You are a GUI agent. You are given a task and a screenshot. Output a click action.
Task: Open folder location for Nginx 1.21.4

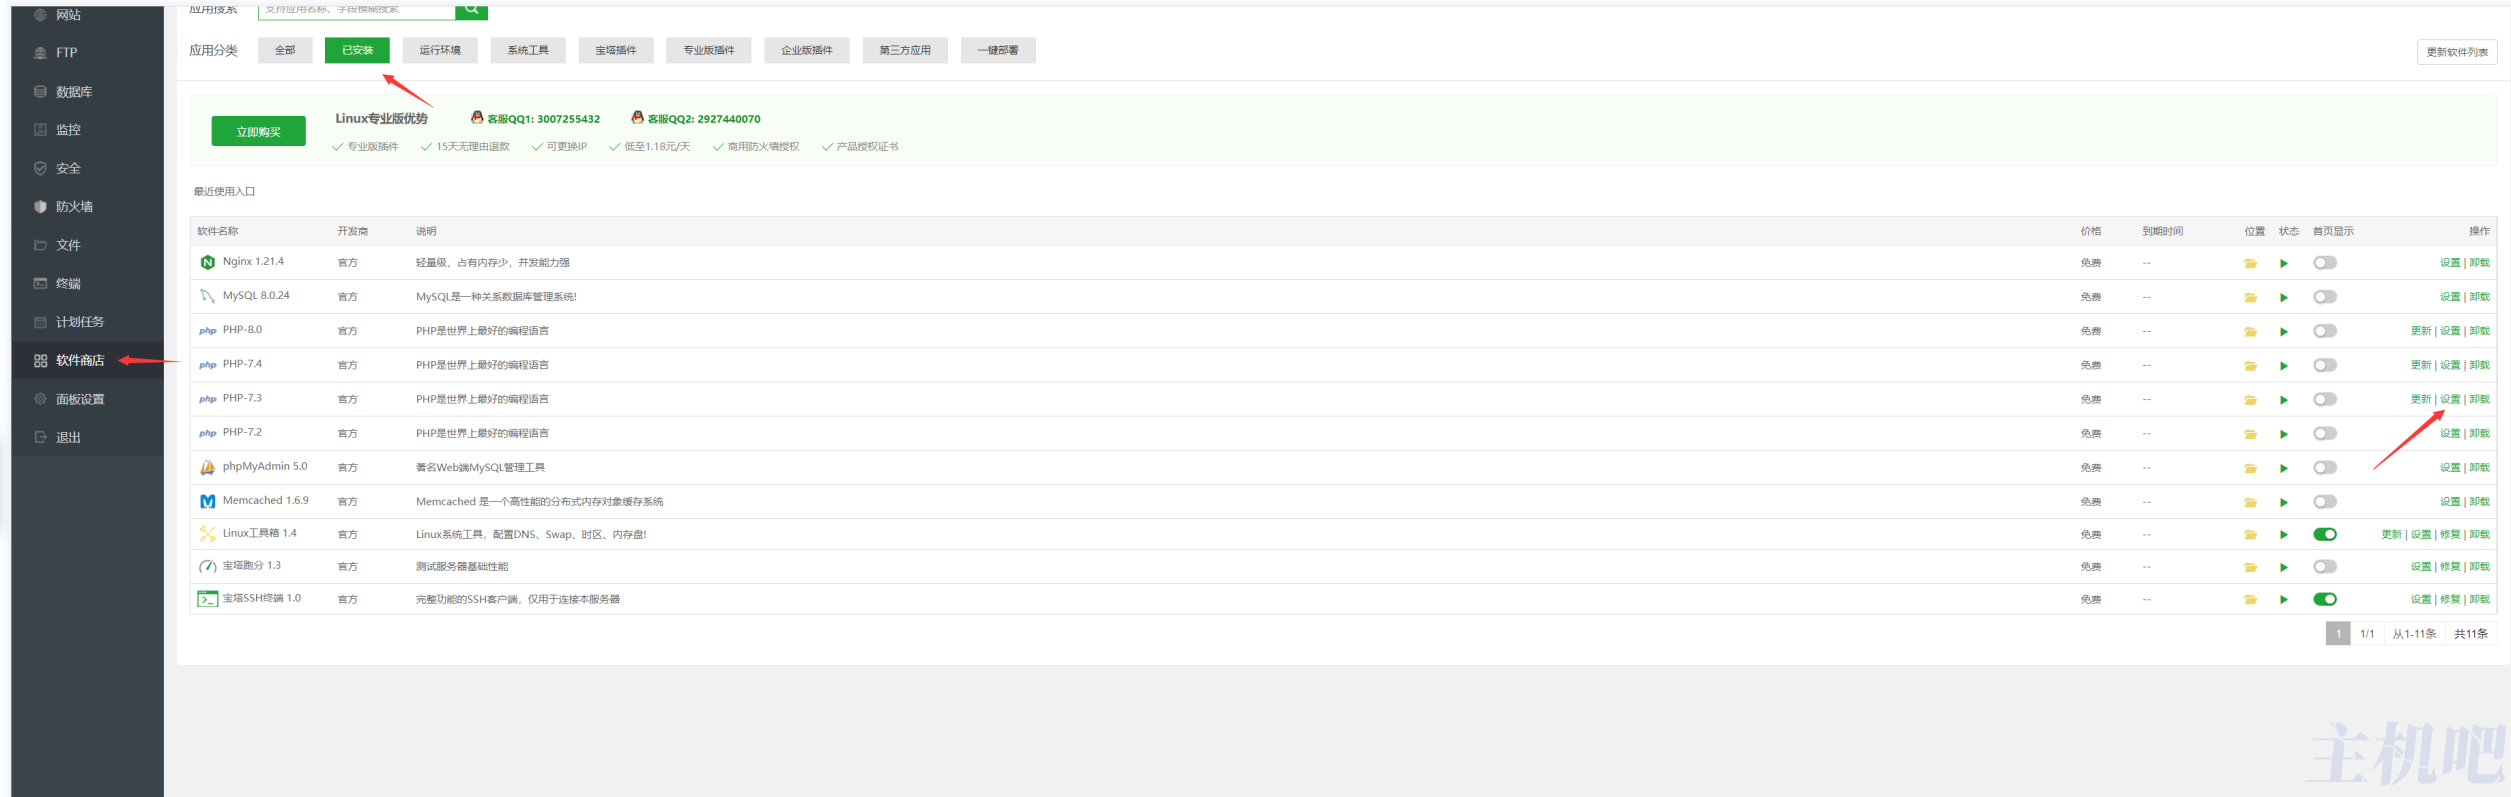point(2250,264)
